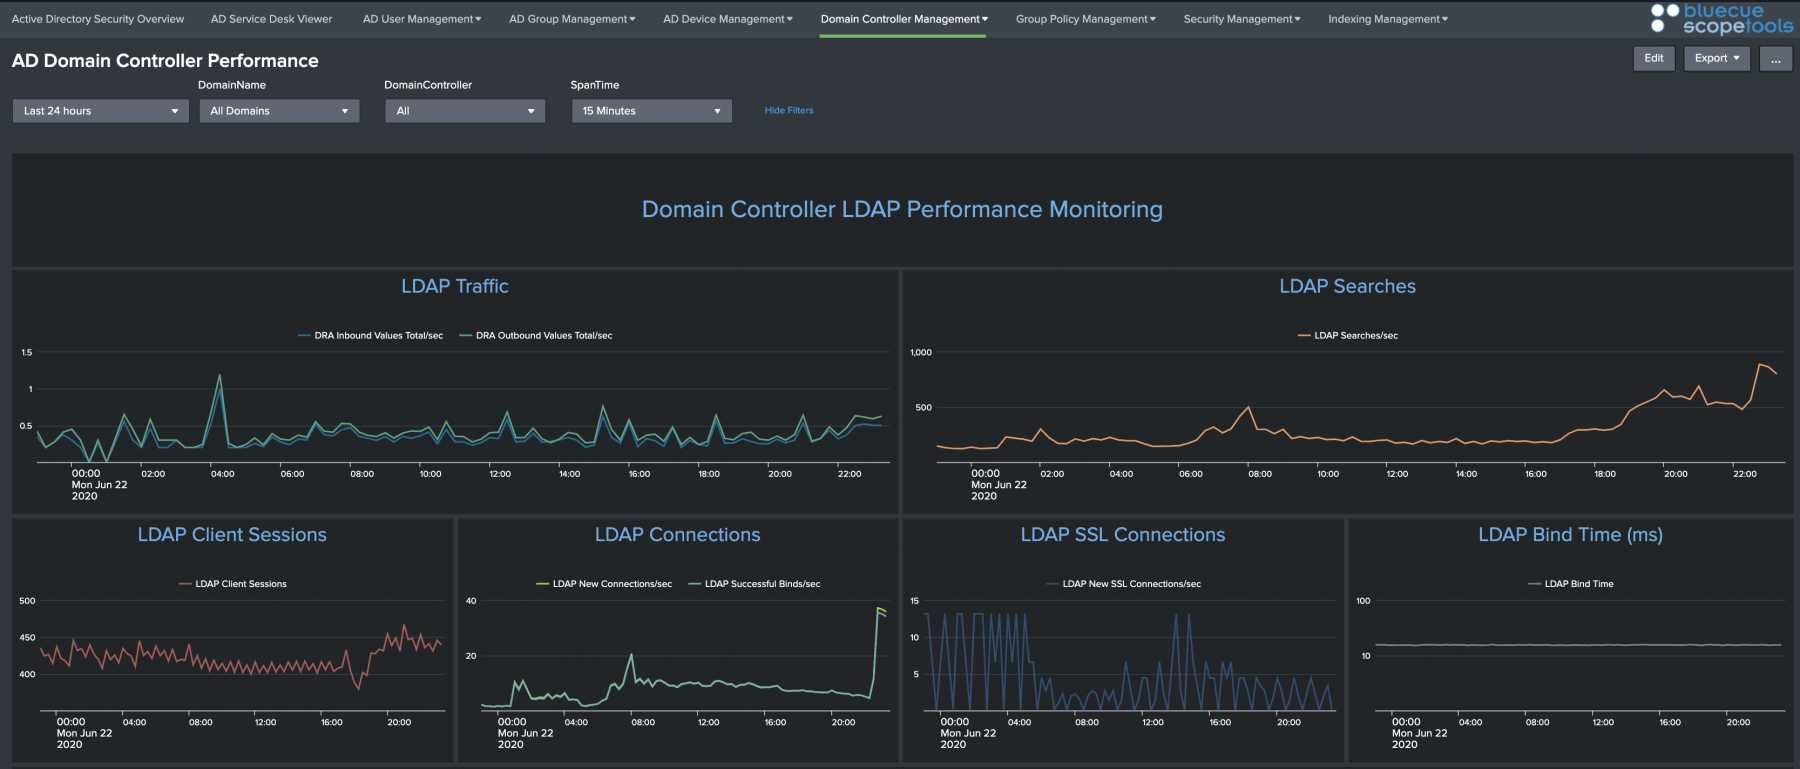
Task: Open the DomainController All dropdown
Action: click(x=465, y=111)
